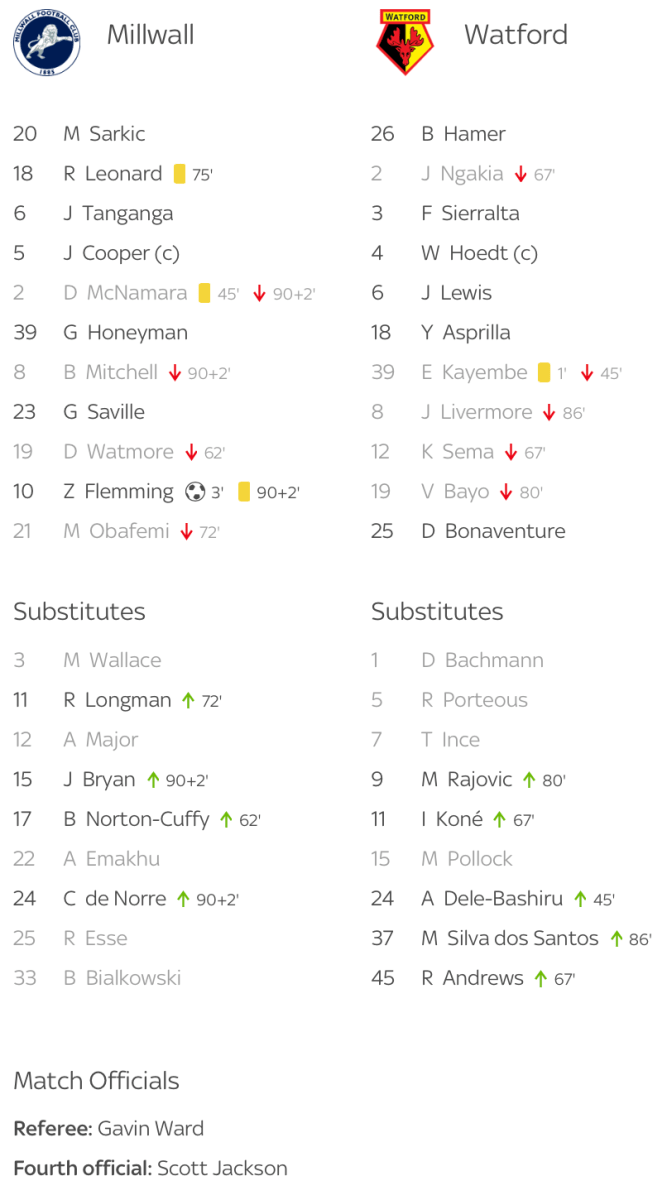
Task: Click the red arrow next to Bayo
Action: [506, 492]
